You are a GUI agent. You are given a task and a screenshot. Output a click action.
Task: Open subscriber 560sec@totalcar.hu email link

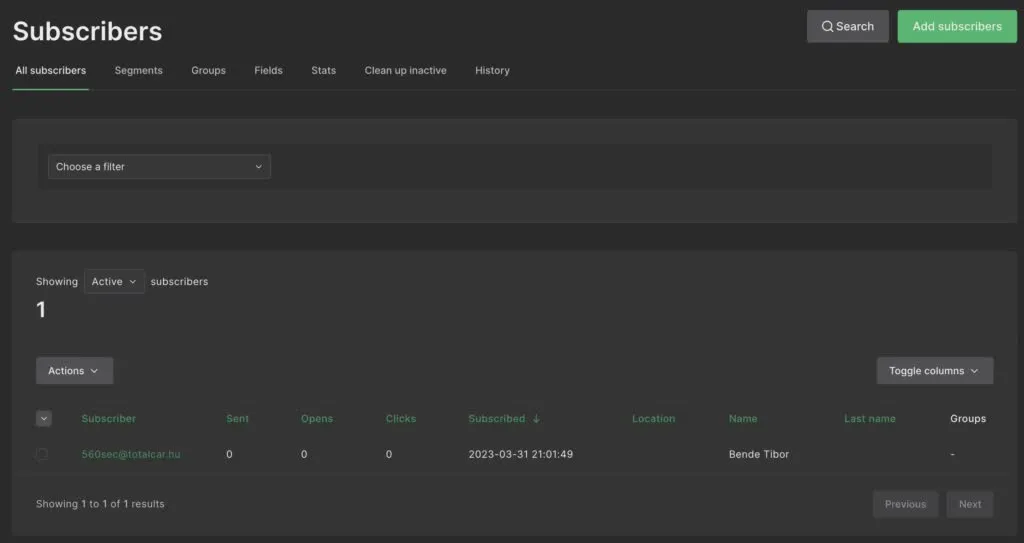(x=131, y=454)
